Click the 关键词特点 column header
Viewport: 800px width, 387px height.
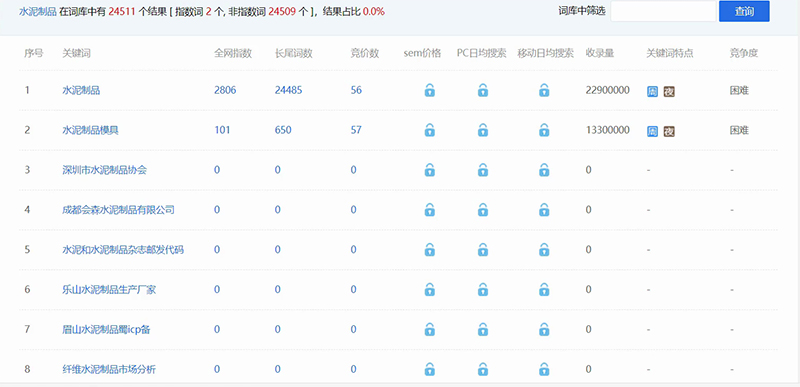670,54
